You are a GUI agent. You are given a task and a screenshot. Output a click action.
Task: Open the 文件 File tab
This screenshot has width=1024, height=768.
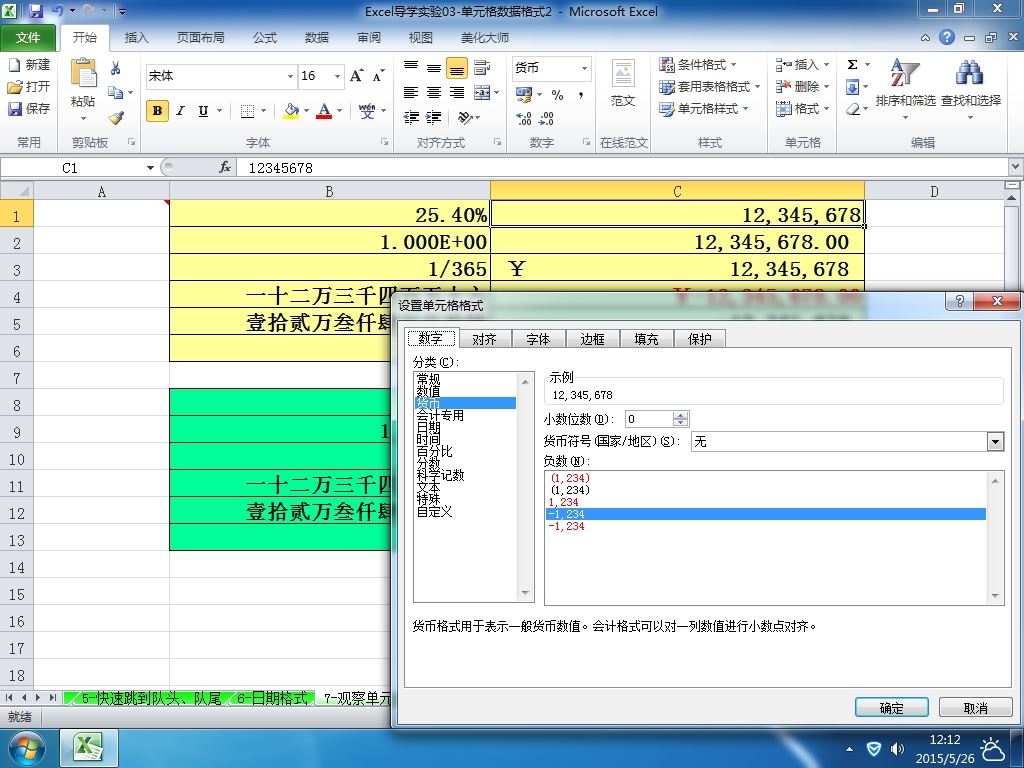(27, 38)
